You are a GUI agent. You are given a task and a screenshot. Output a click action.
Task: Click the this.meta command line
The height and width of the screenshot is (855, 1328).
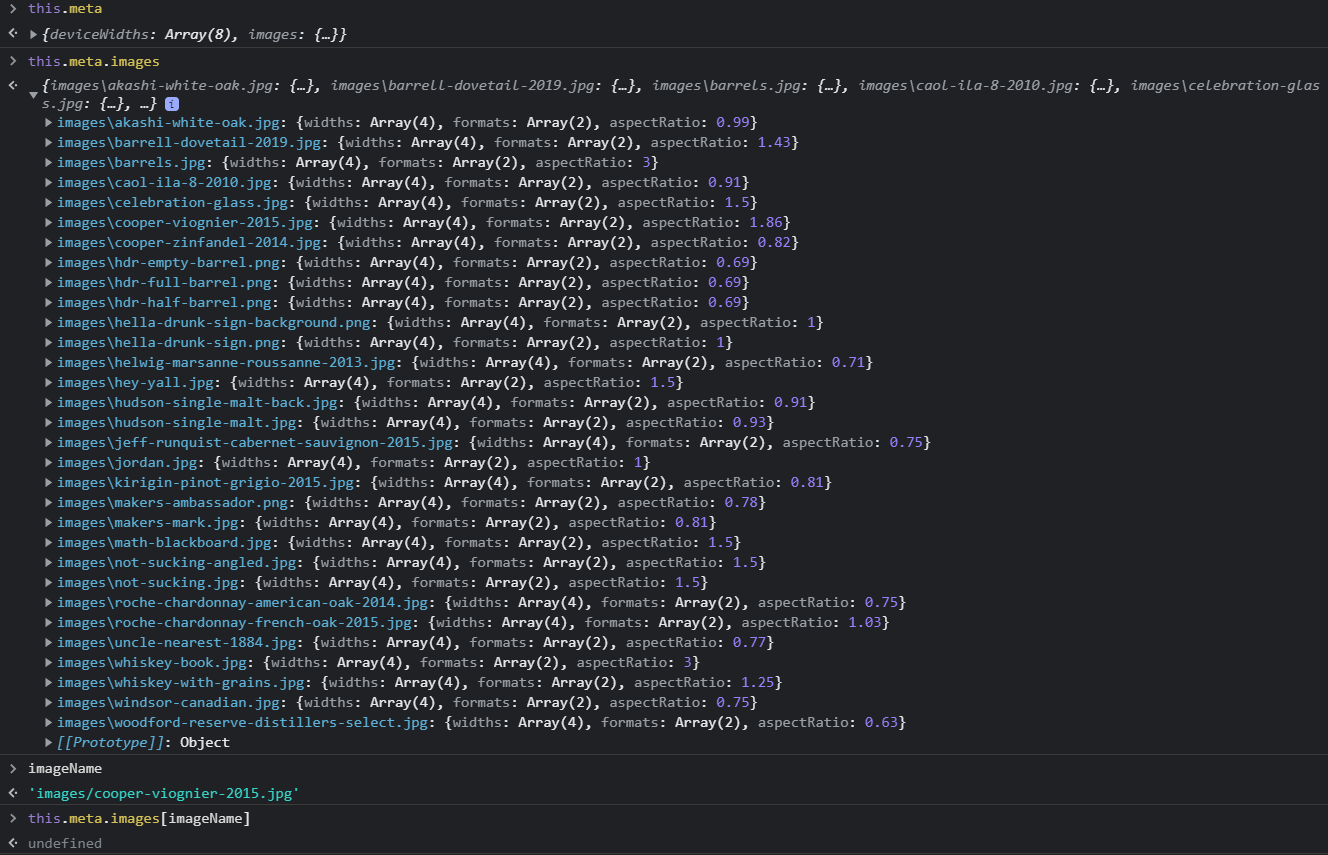(65, 9)
